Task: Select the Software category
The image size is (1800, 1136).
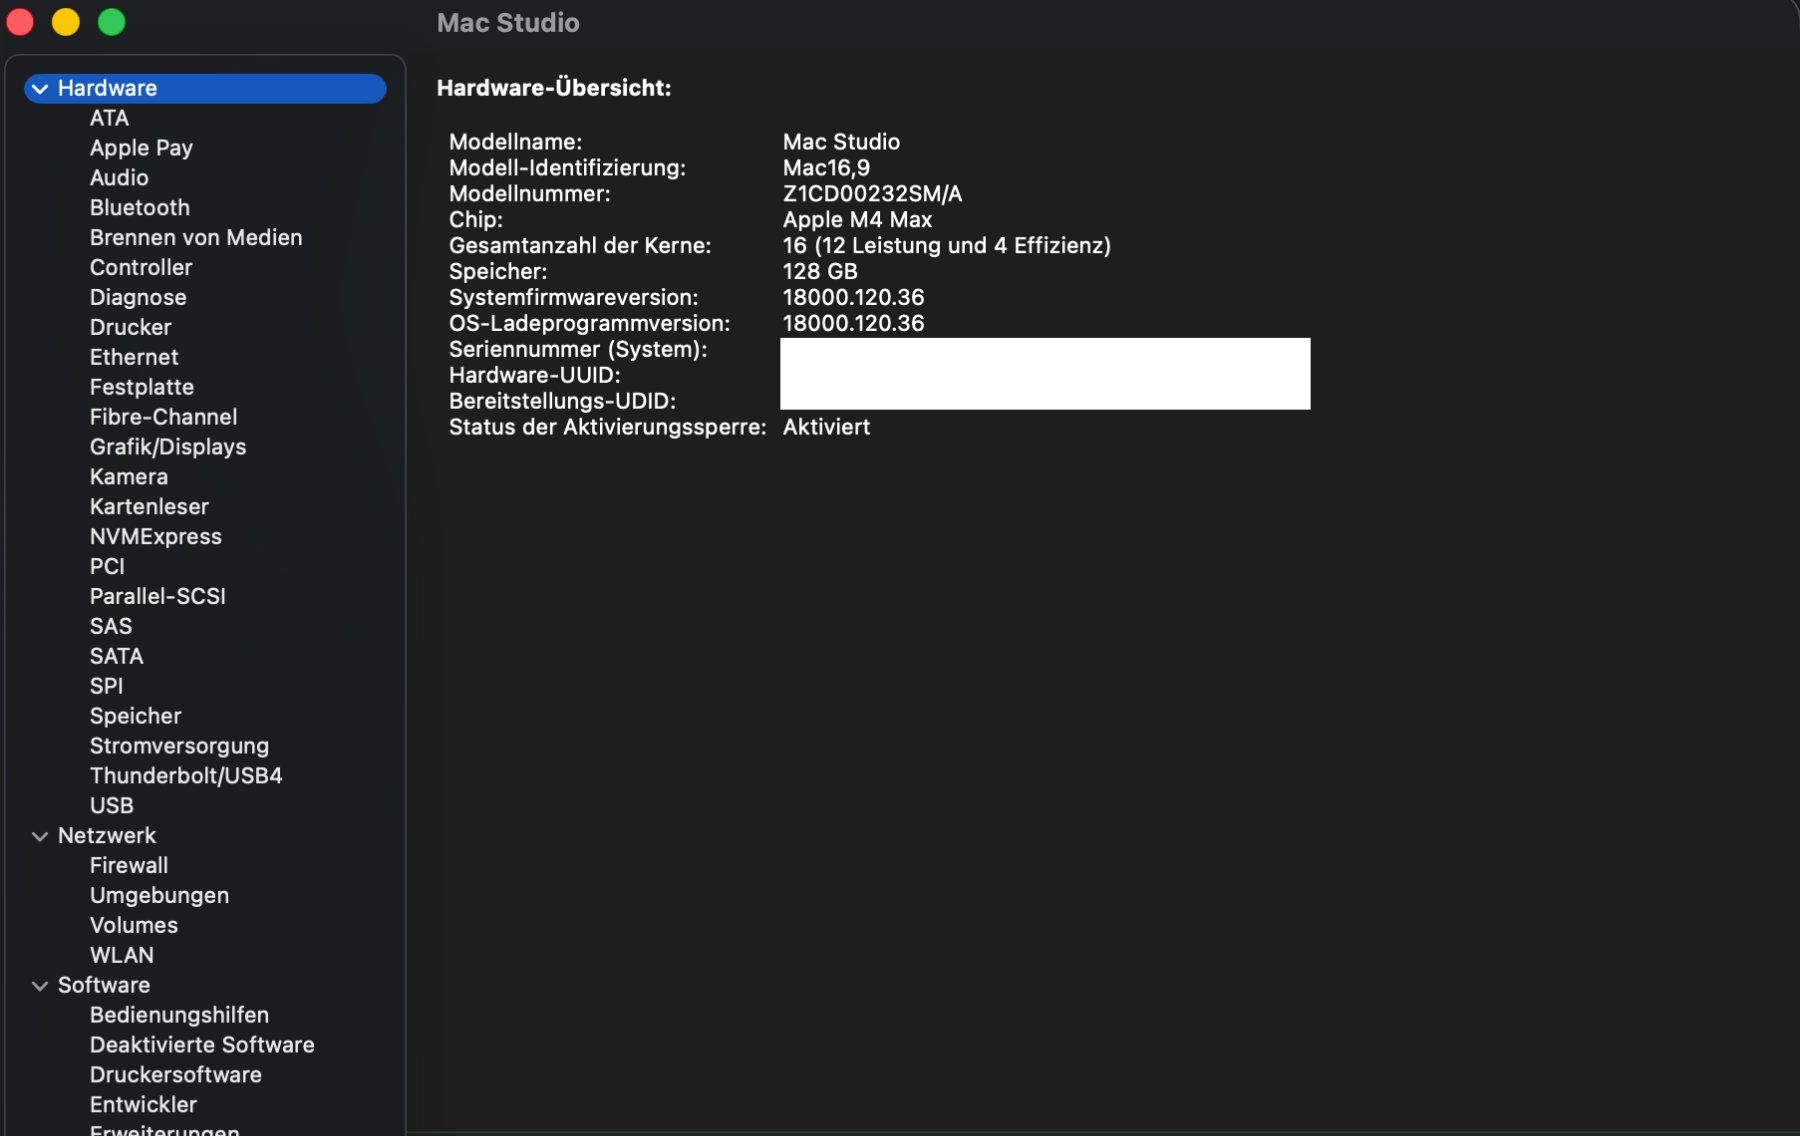Action: pyautogui.click(x=104, y=986)
